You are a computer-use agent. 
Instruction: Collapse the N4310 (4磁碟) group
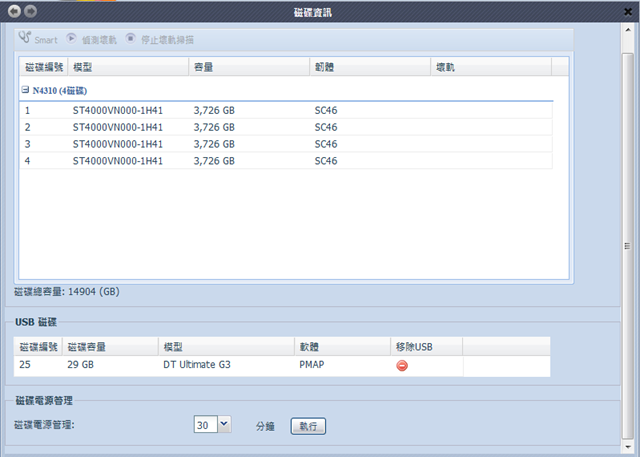25,90
